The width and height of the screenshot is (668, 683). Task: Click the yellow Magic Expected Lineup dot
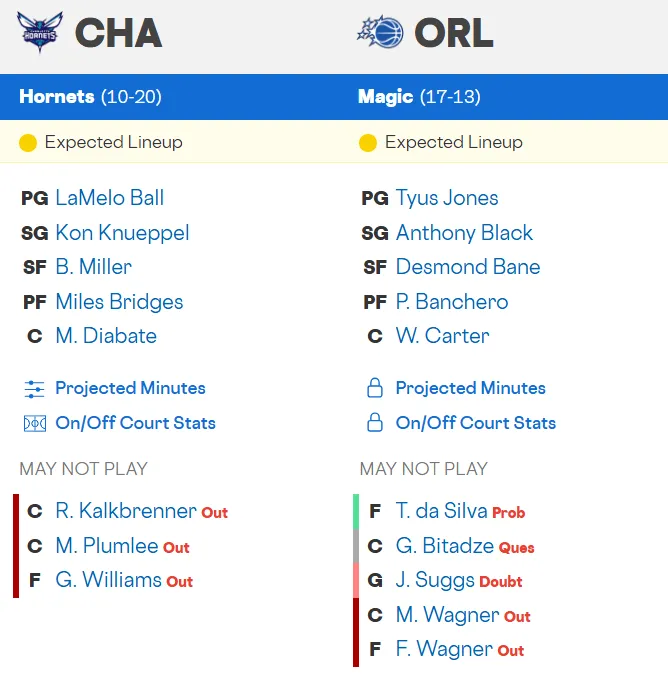coord(368,143)
